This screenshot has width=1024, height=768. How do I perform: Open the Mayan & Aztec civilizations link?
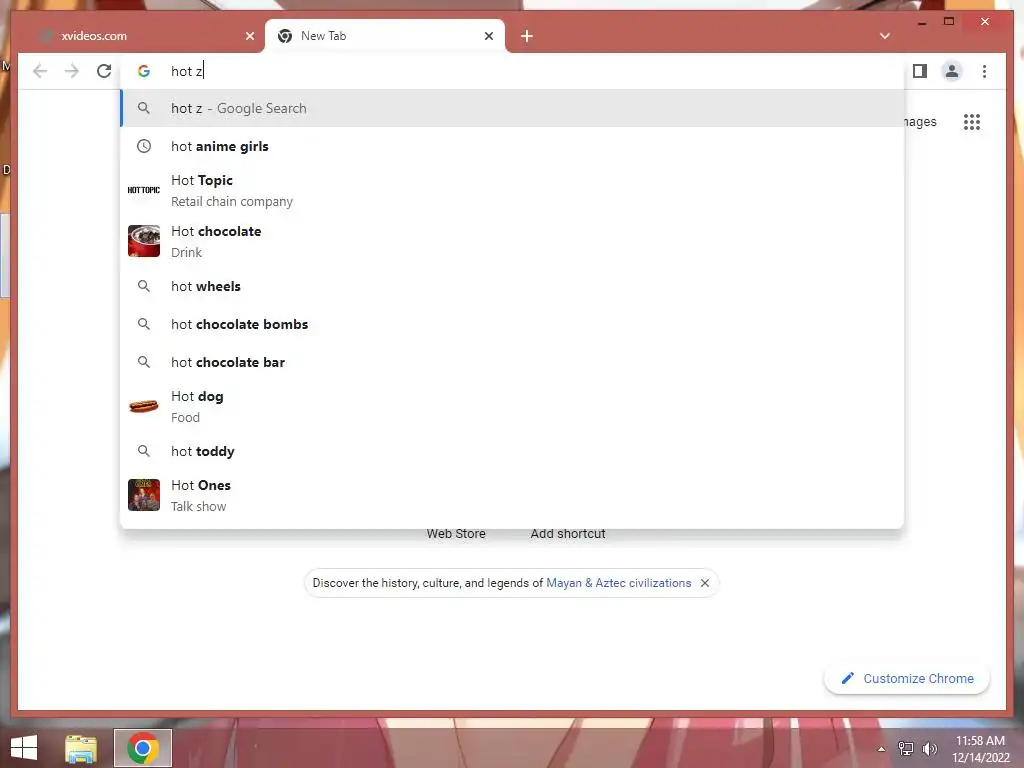click(x=618, y=583)
